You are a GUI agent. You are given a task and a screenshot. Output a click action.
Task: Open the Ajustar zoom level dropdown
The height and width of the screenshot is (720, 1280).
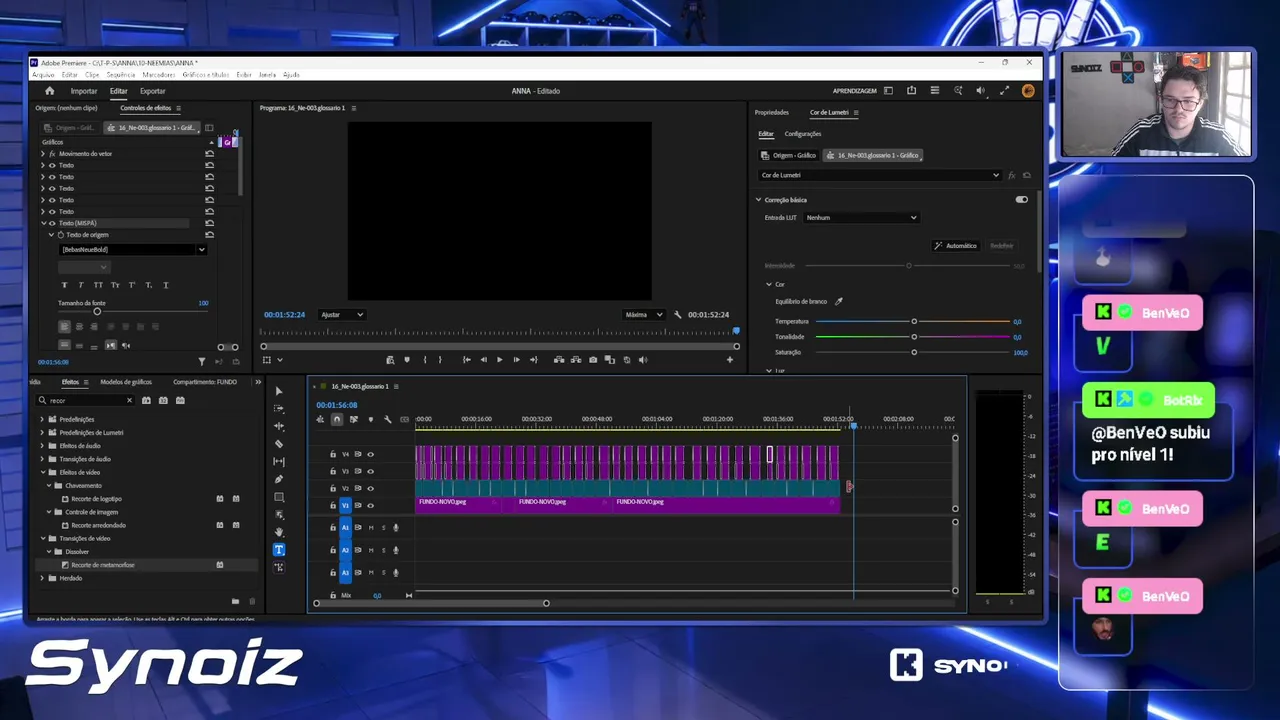pos(342,315)
